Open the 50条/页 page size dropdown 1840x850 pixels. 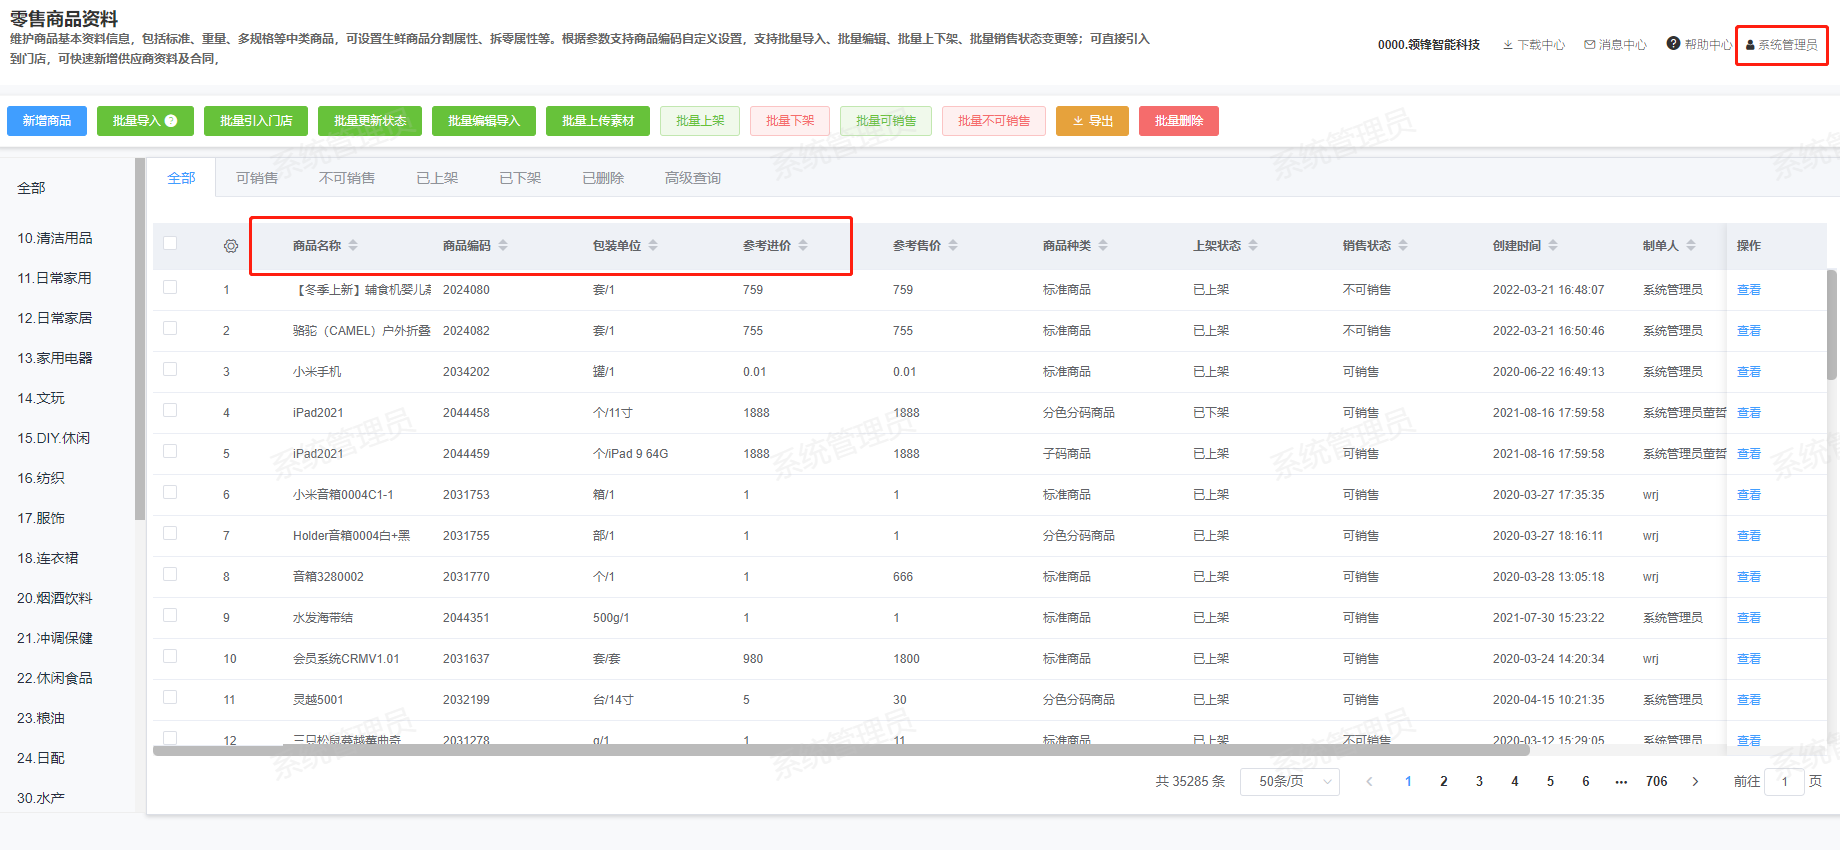click(1289, 782)
